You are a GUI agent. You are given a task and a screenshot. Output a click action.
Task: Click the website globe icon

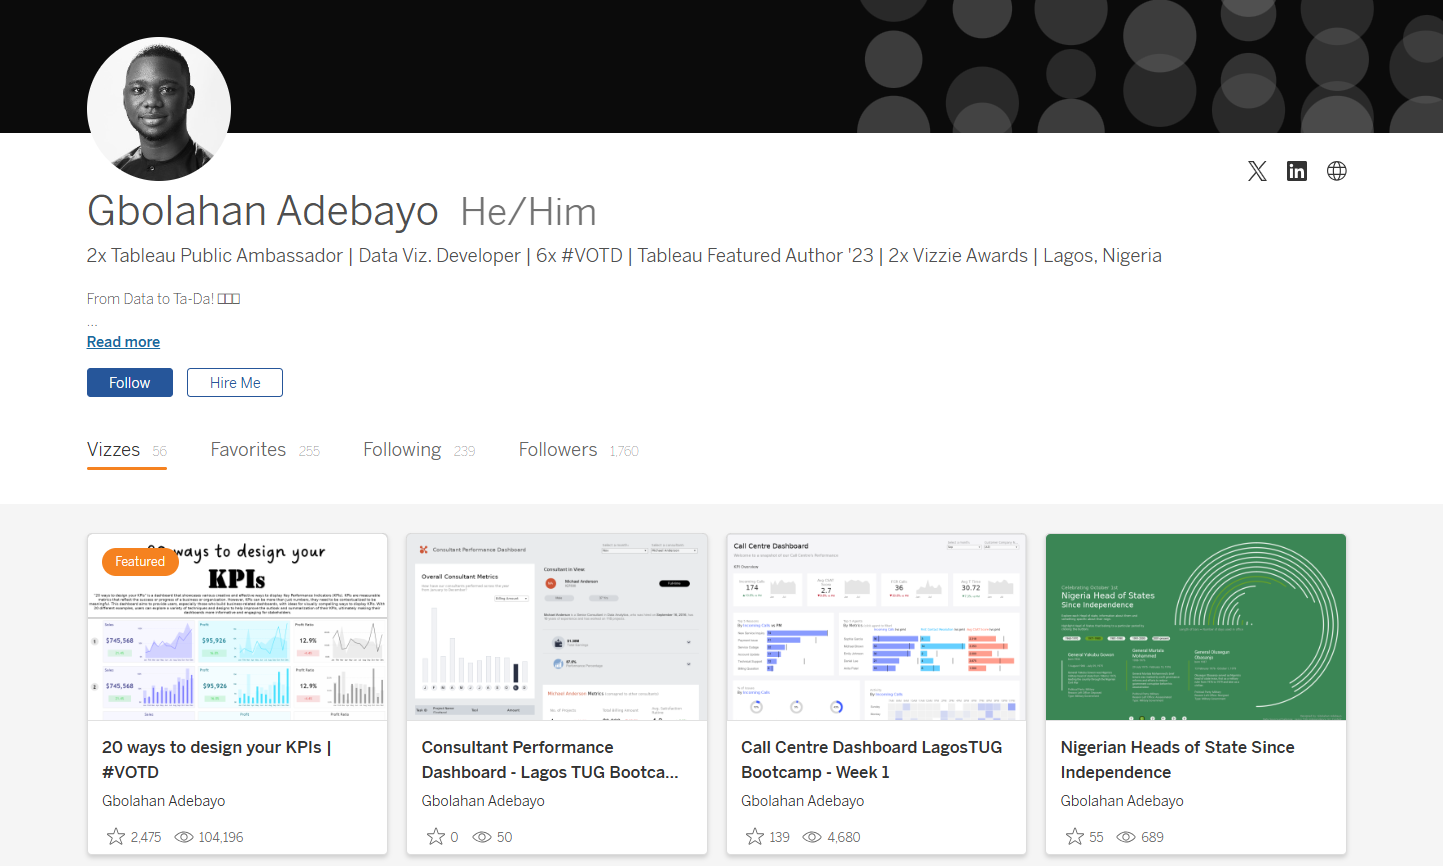[1336, 171]
